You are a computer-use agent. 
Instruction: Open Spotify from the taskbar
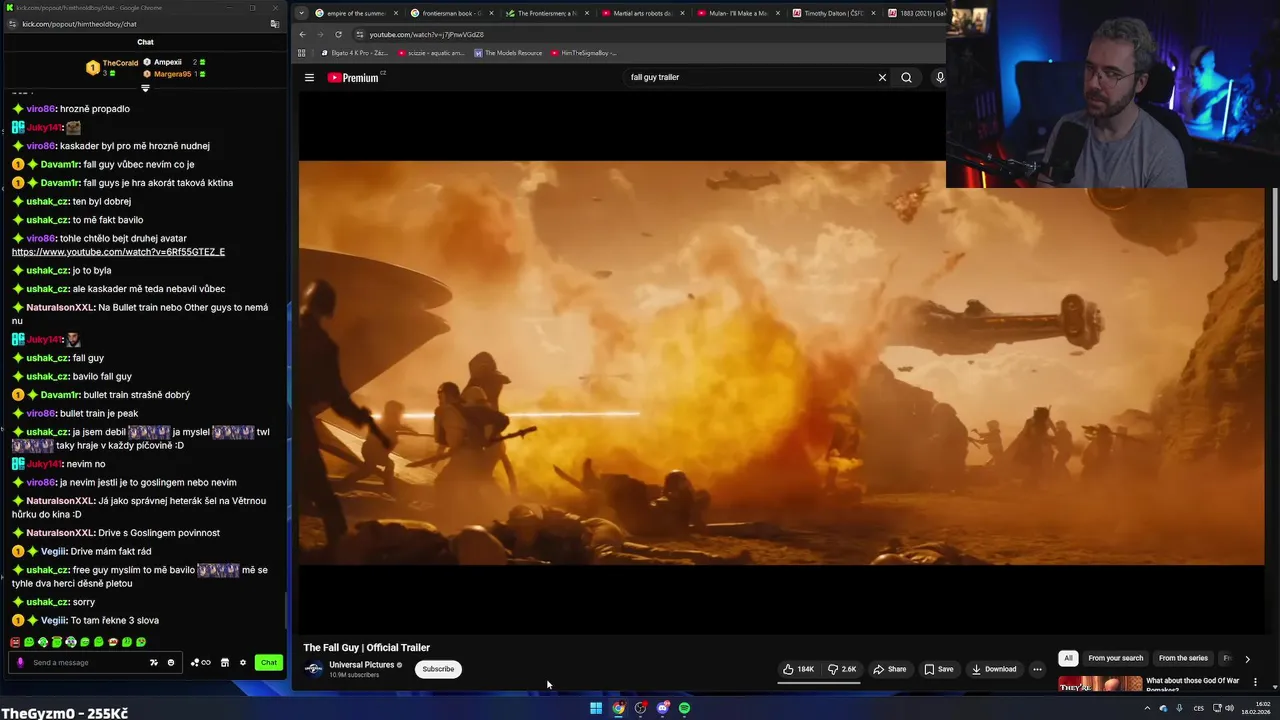[684, 708]
